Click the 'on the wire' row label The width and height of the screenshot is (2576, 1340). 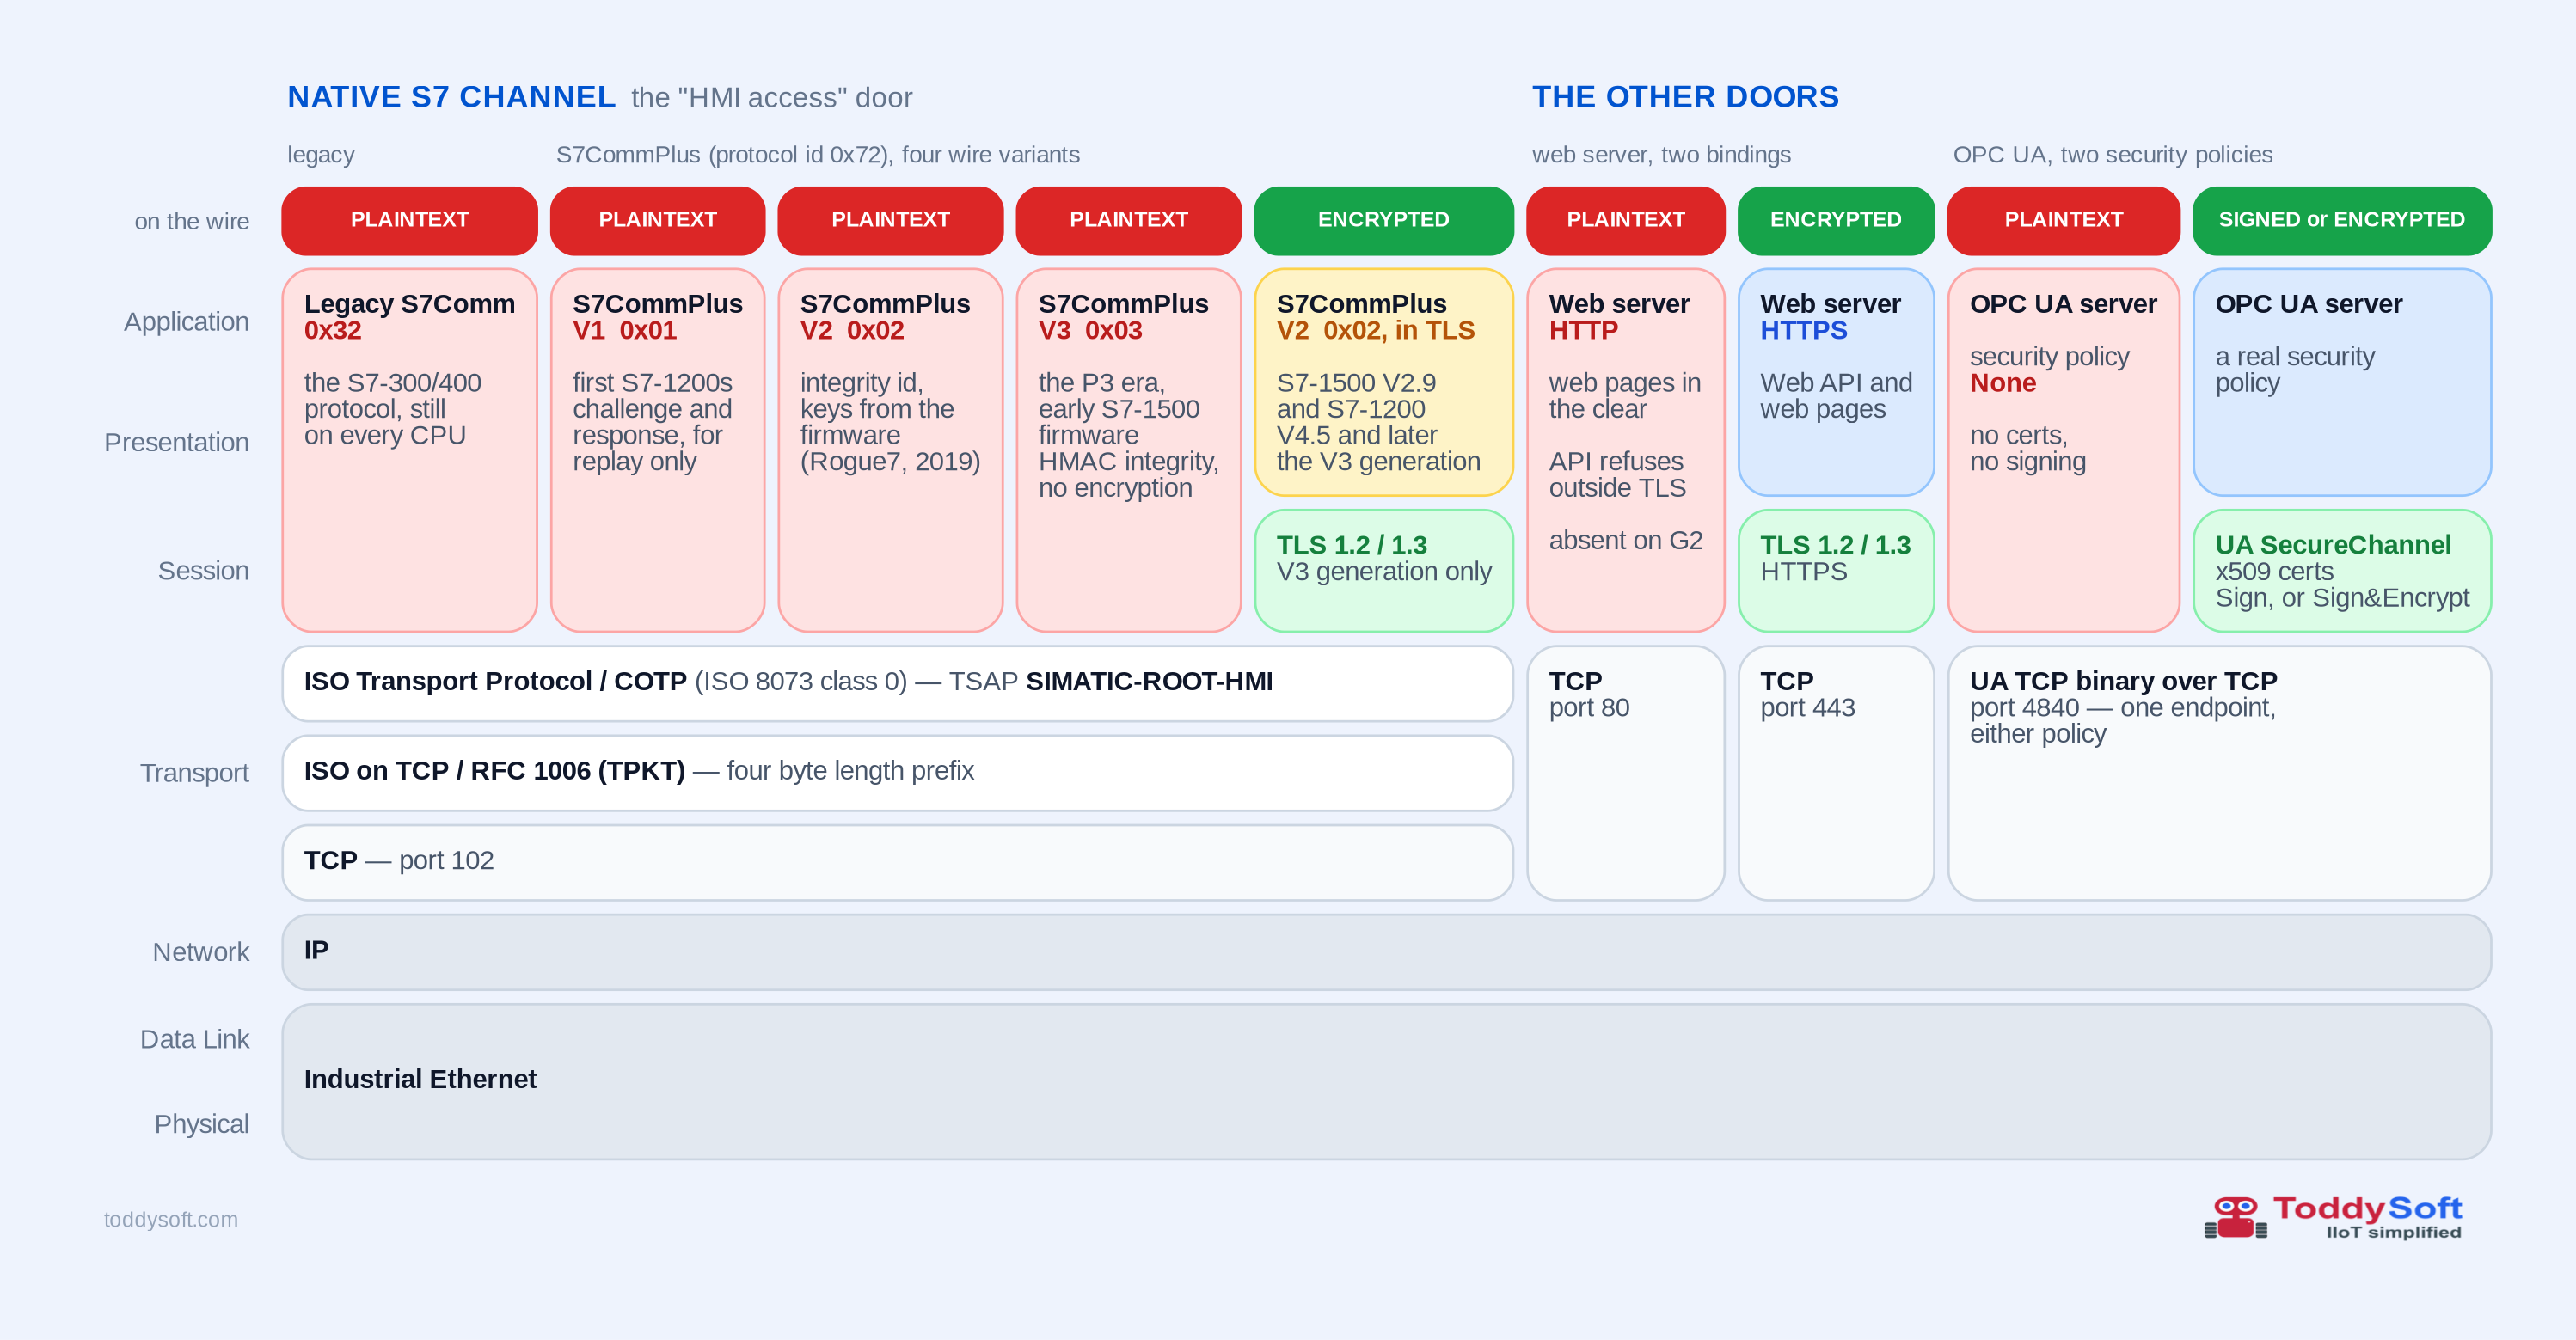(x=192, y=222)
